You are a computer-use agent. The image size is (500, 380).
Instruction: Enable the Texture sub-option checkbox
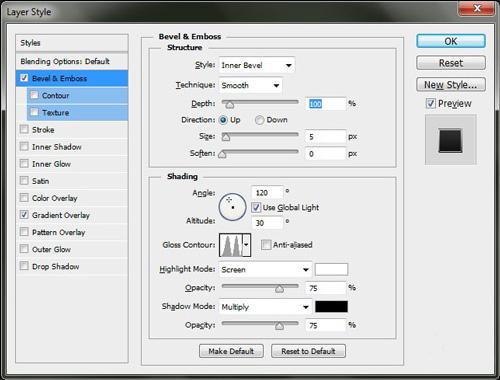(x=34, y=112)
